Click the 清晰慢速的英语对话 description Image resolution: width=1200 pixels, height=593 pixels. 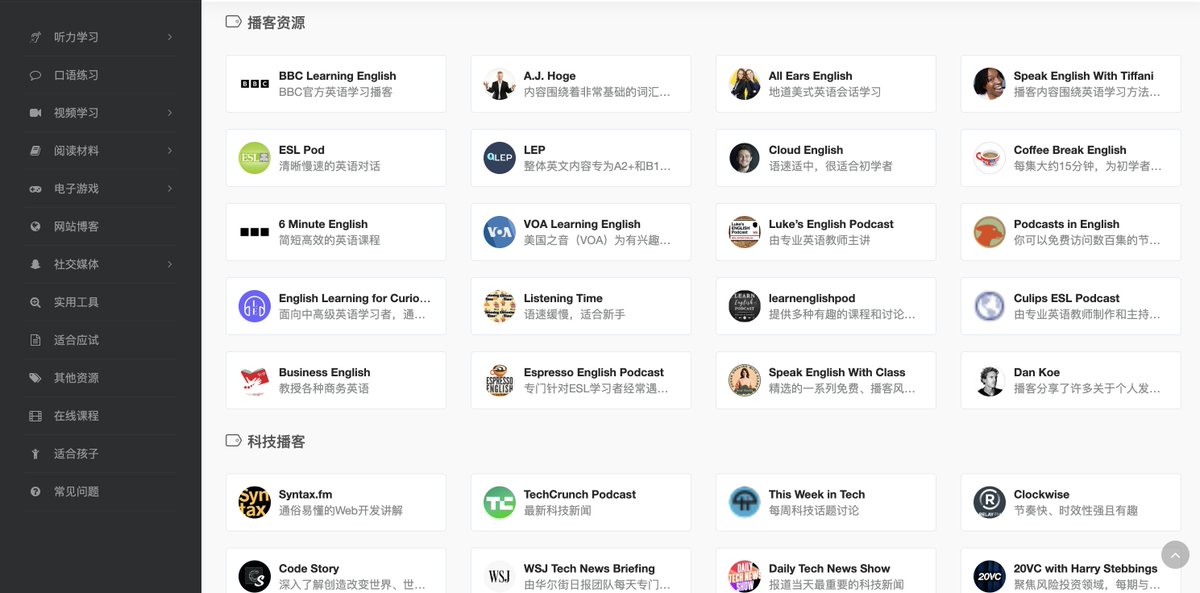329,166
